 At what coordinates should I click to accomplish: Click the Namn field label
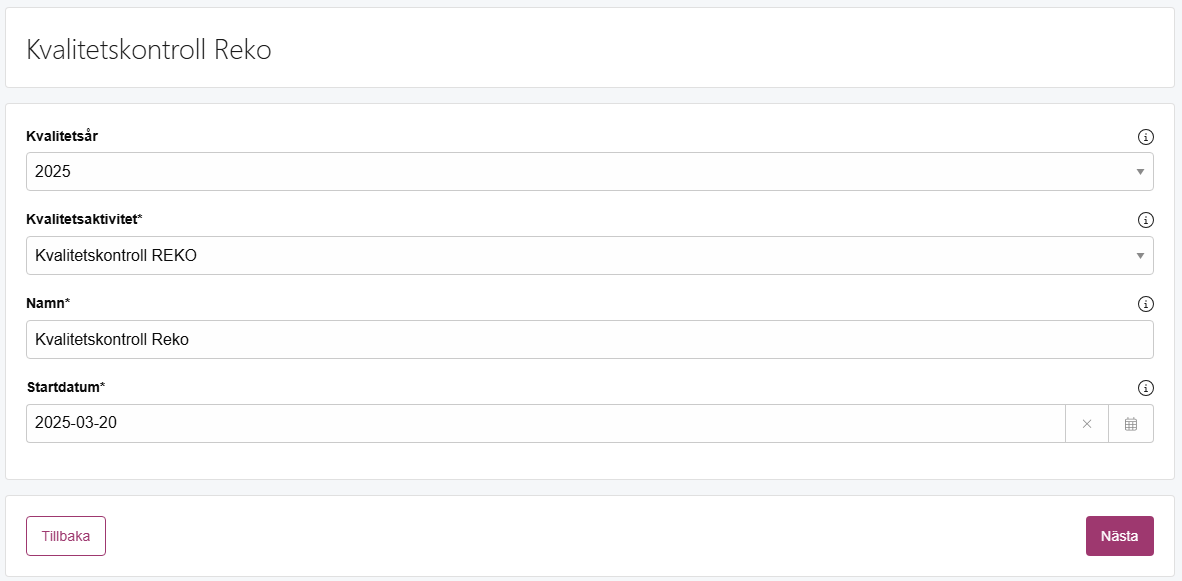pyautogui.click(x=48, y=303)
